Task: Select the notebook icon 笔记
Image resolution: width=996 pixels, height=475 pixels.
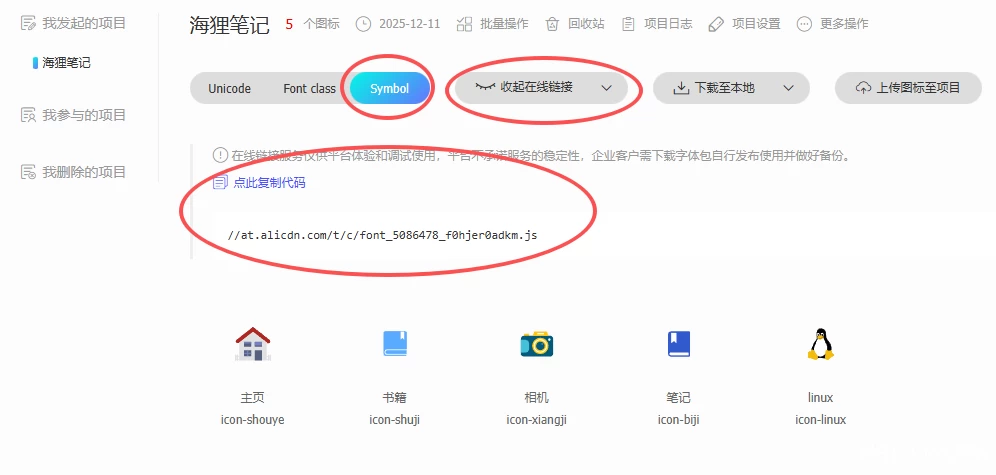Action: (678, 345)
